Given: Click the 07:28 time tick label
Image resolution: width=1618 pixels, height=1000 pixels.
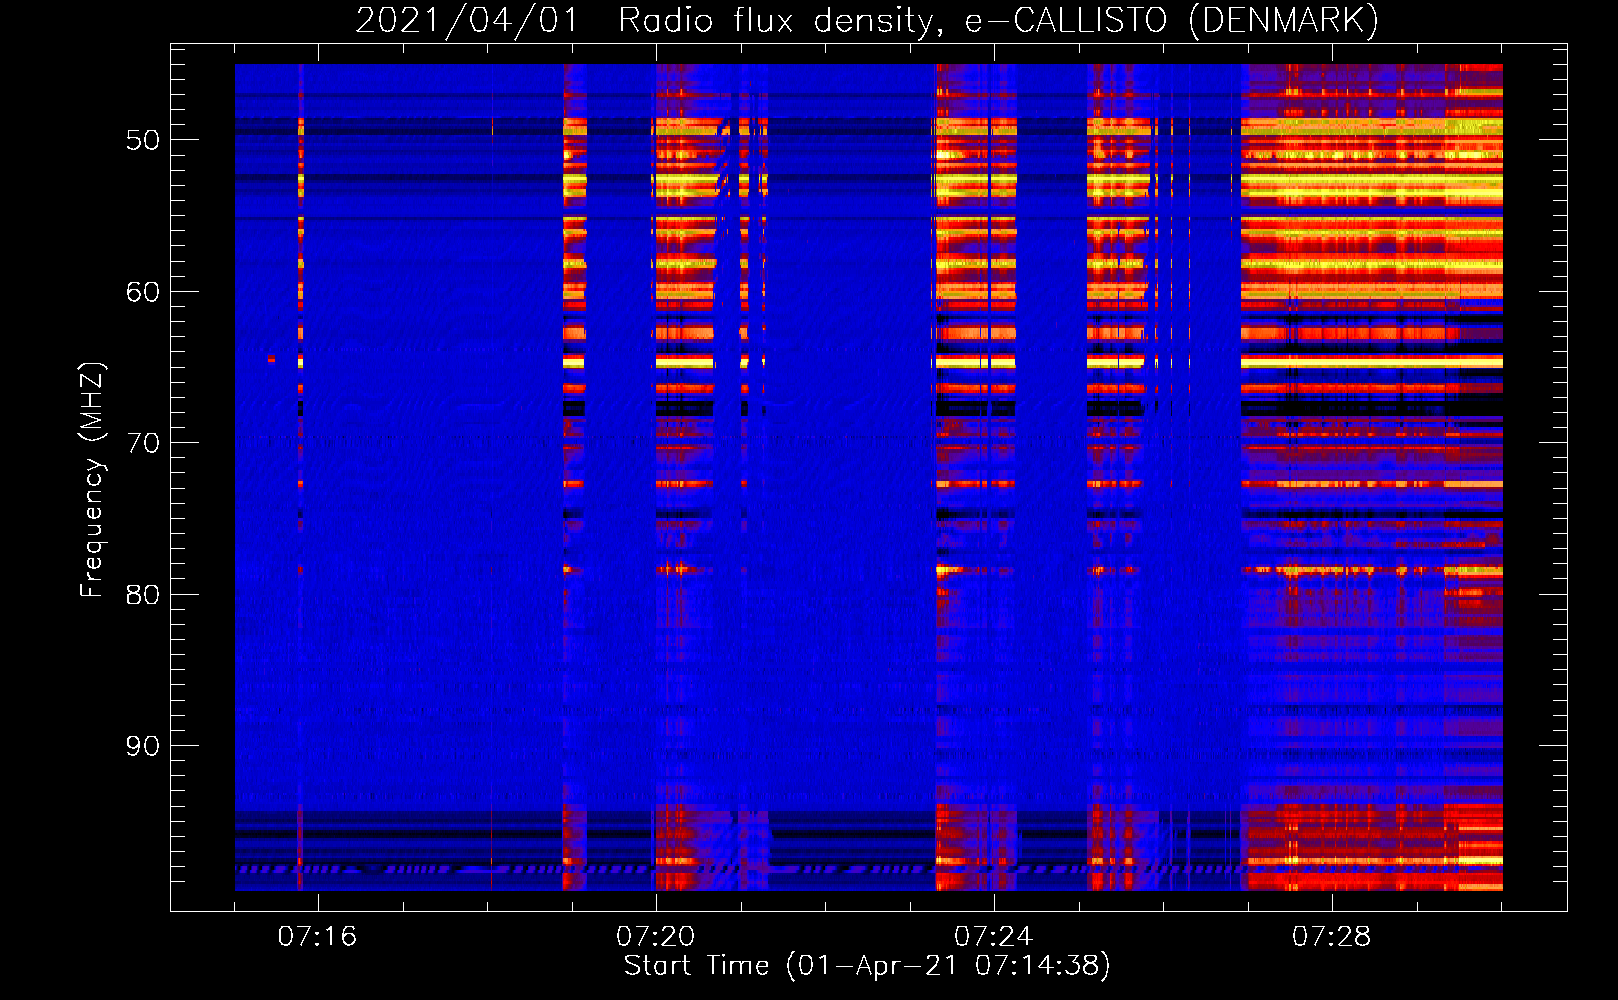Looking at the screenshot, I should 1331,937.
